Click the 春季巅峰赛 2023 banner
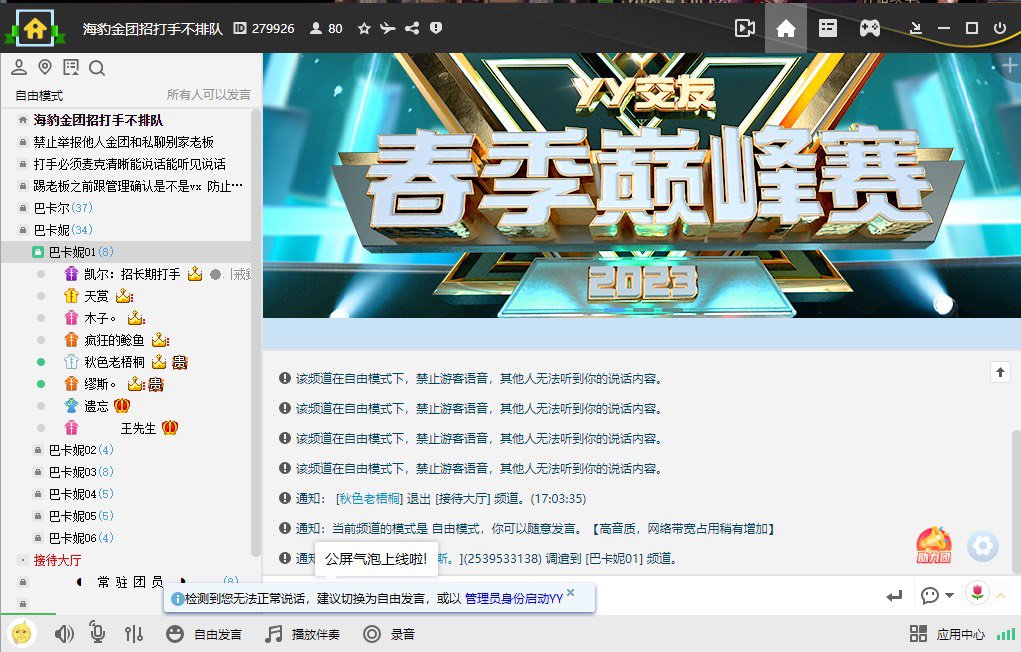This screenshot has height=652, width=1021. pyautogui.click(x=641, y=186)
